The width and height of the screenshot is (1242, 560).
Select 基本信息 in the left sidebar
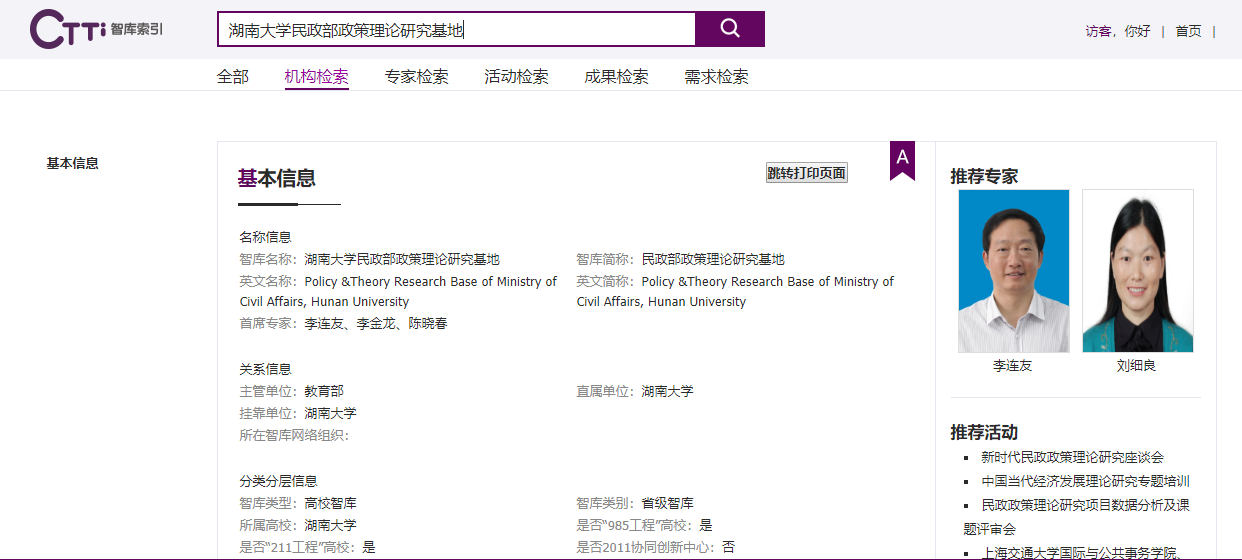pos(73,163)
